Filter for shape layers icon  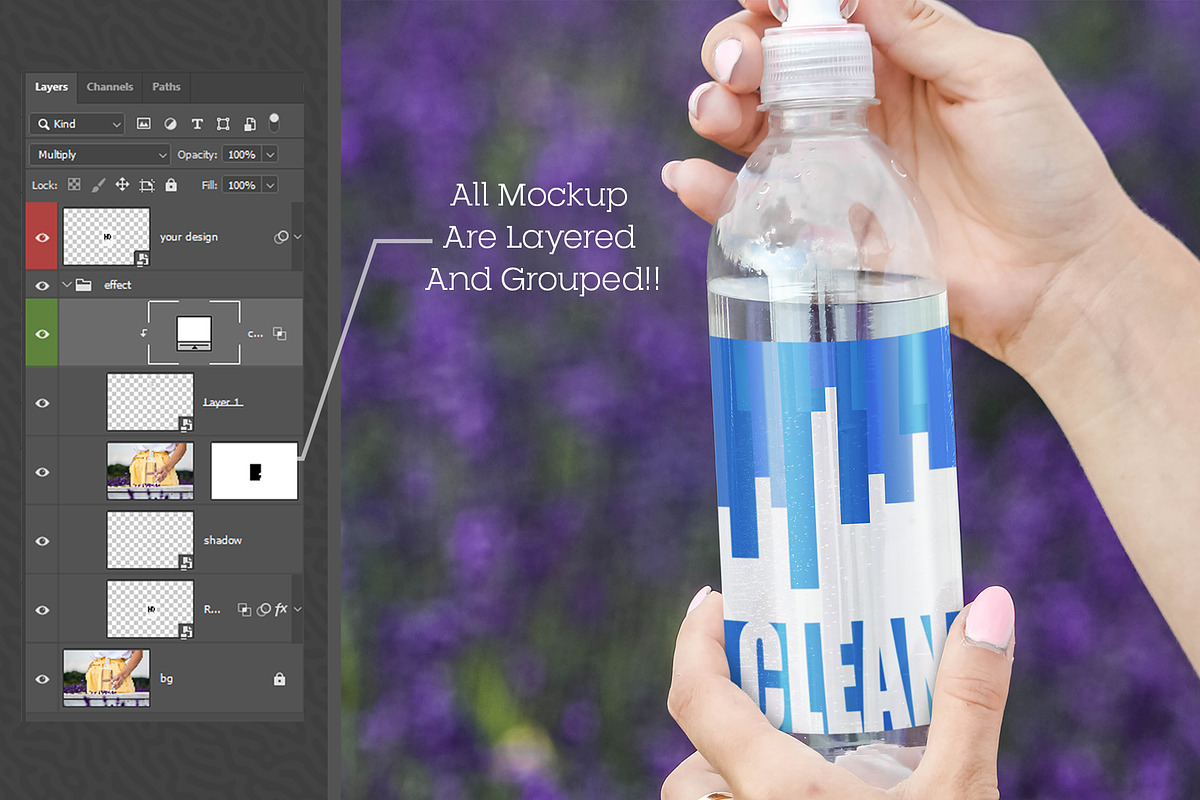tap(223, 124)
